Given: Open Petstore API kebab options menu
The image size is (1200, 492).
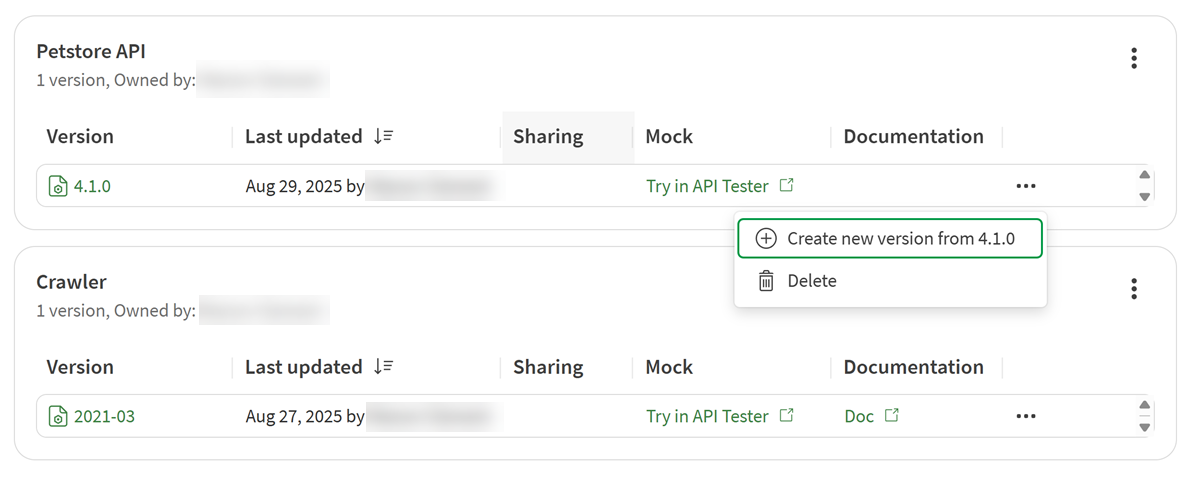Looking at the screenshot, I should 1134,58.
